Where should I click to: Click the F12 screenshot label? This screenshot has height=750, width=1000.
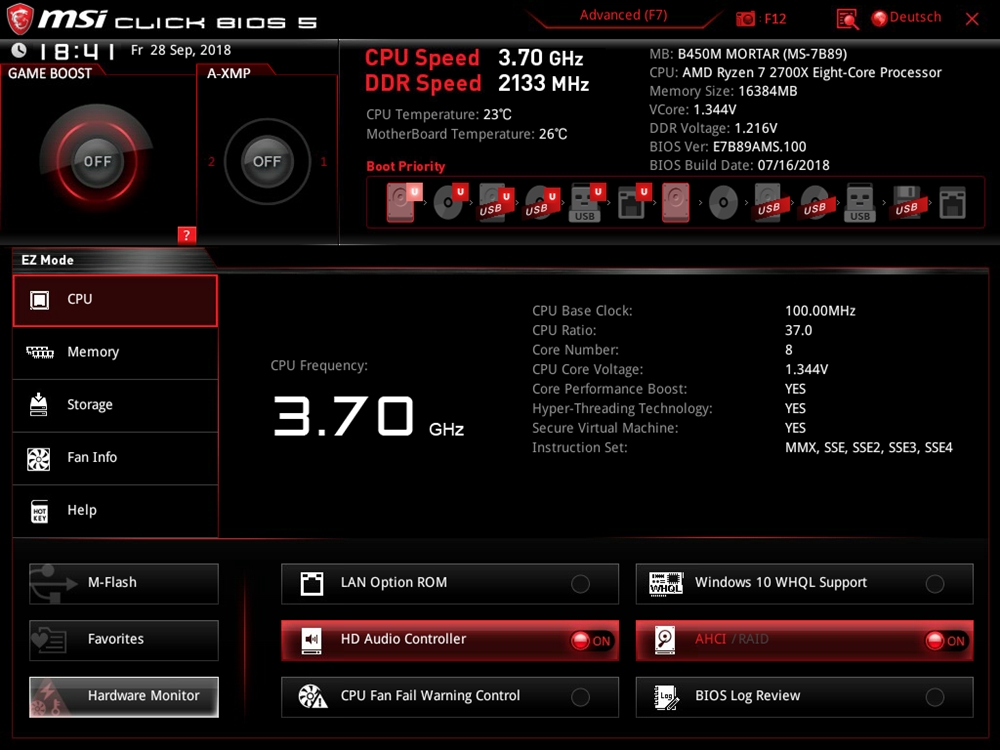coord(775,18)
